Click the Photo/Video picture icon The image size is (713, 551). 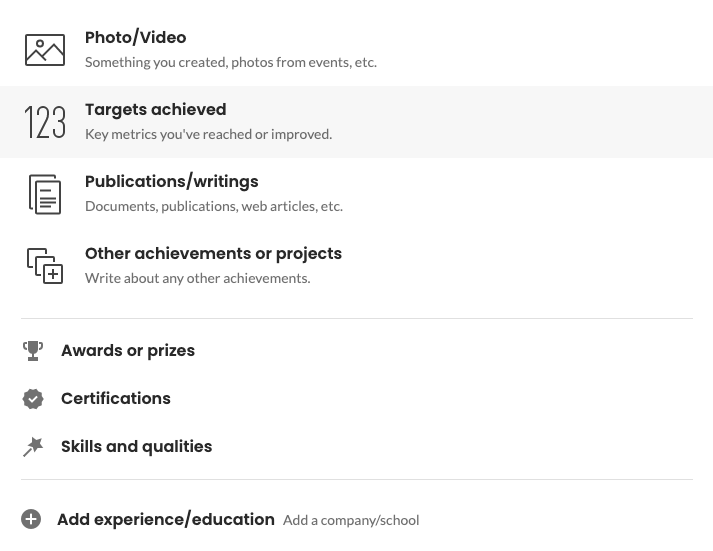pos(45,50)
